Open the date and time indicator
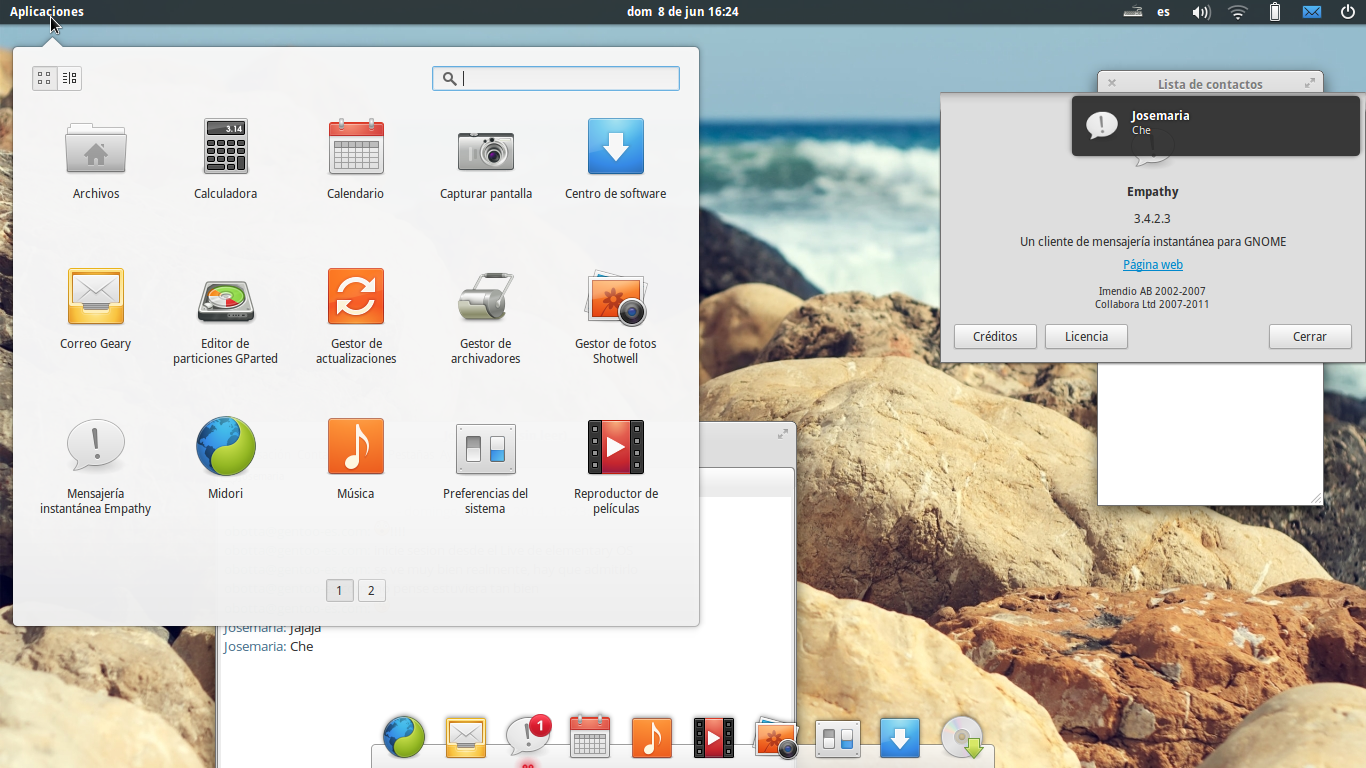1366x768 pixels. coord(683,12)
